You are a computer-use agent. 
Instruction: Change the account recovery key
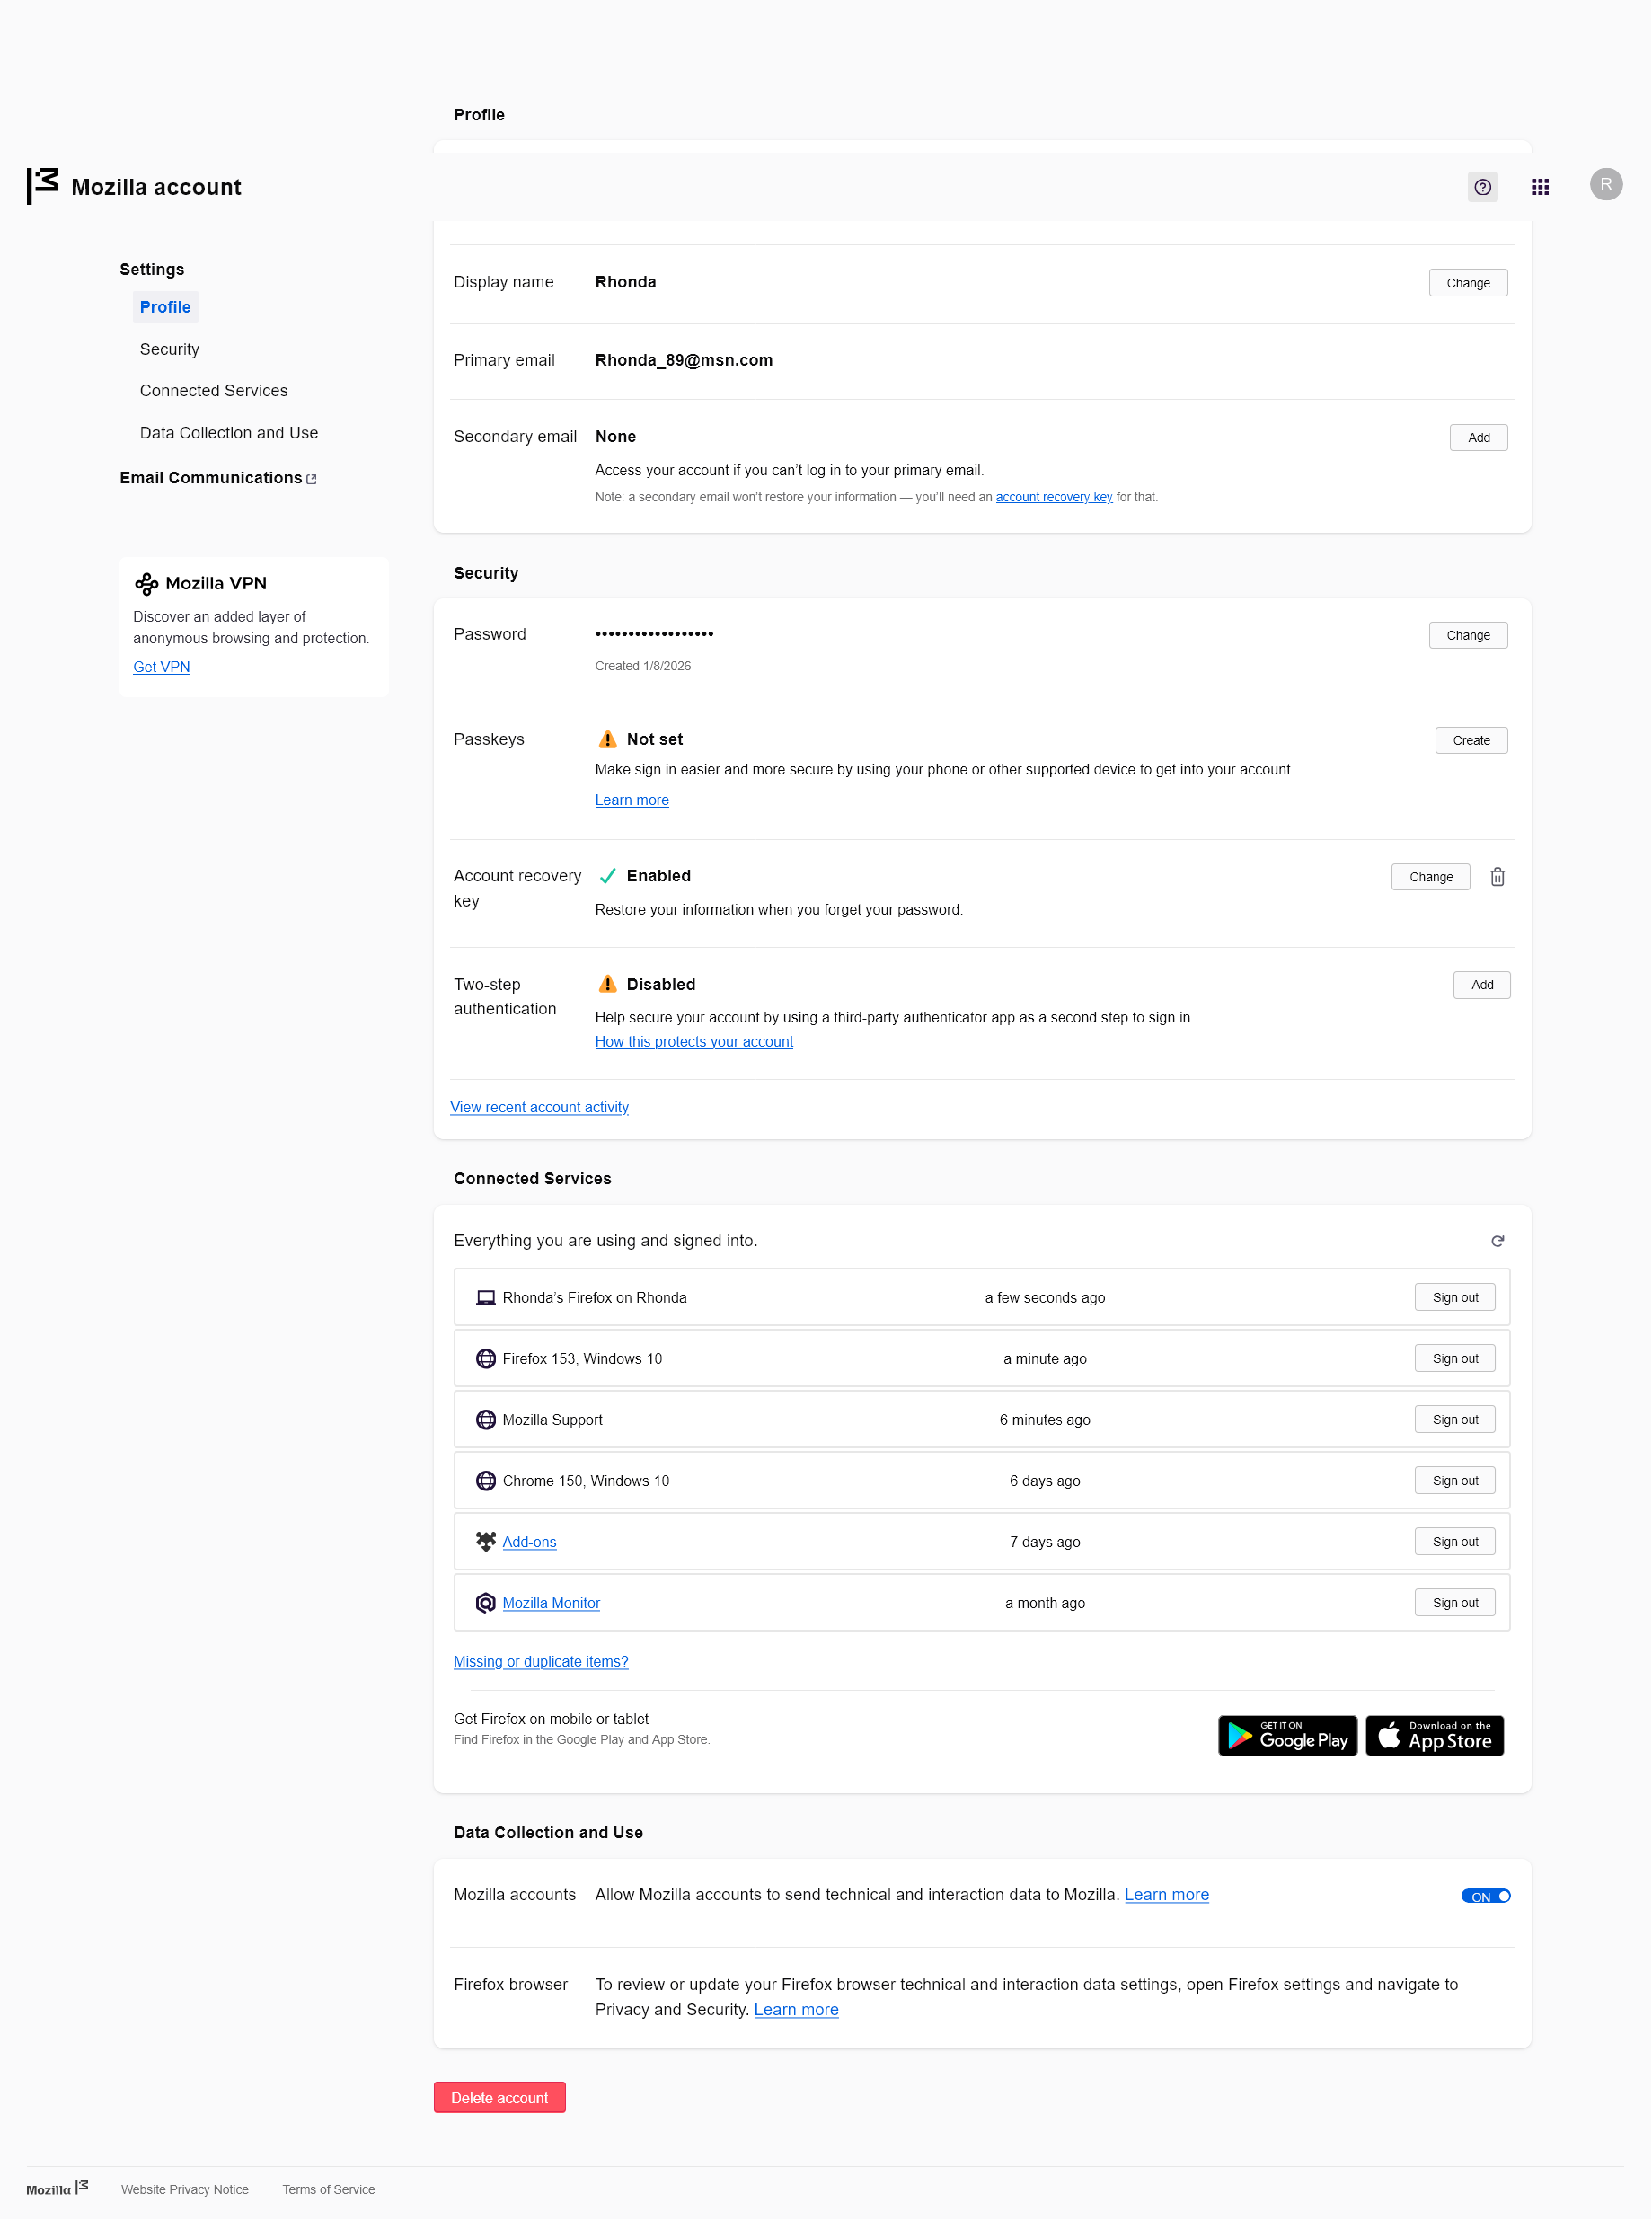(x=1430, y=877)
